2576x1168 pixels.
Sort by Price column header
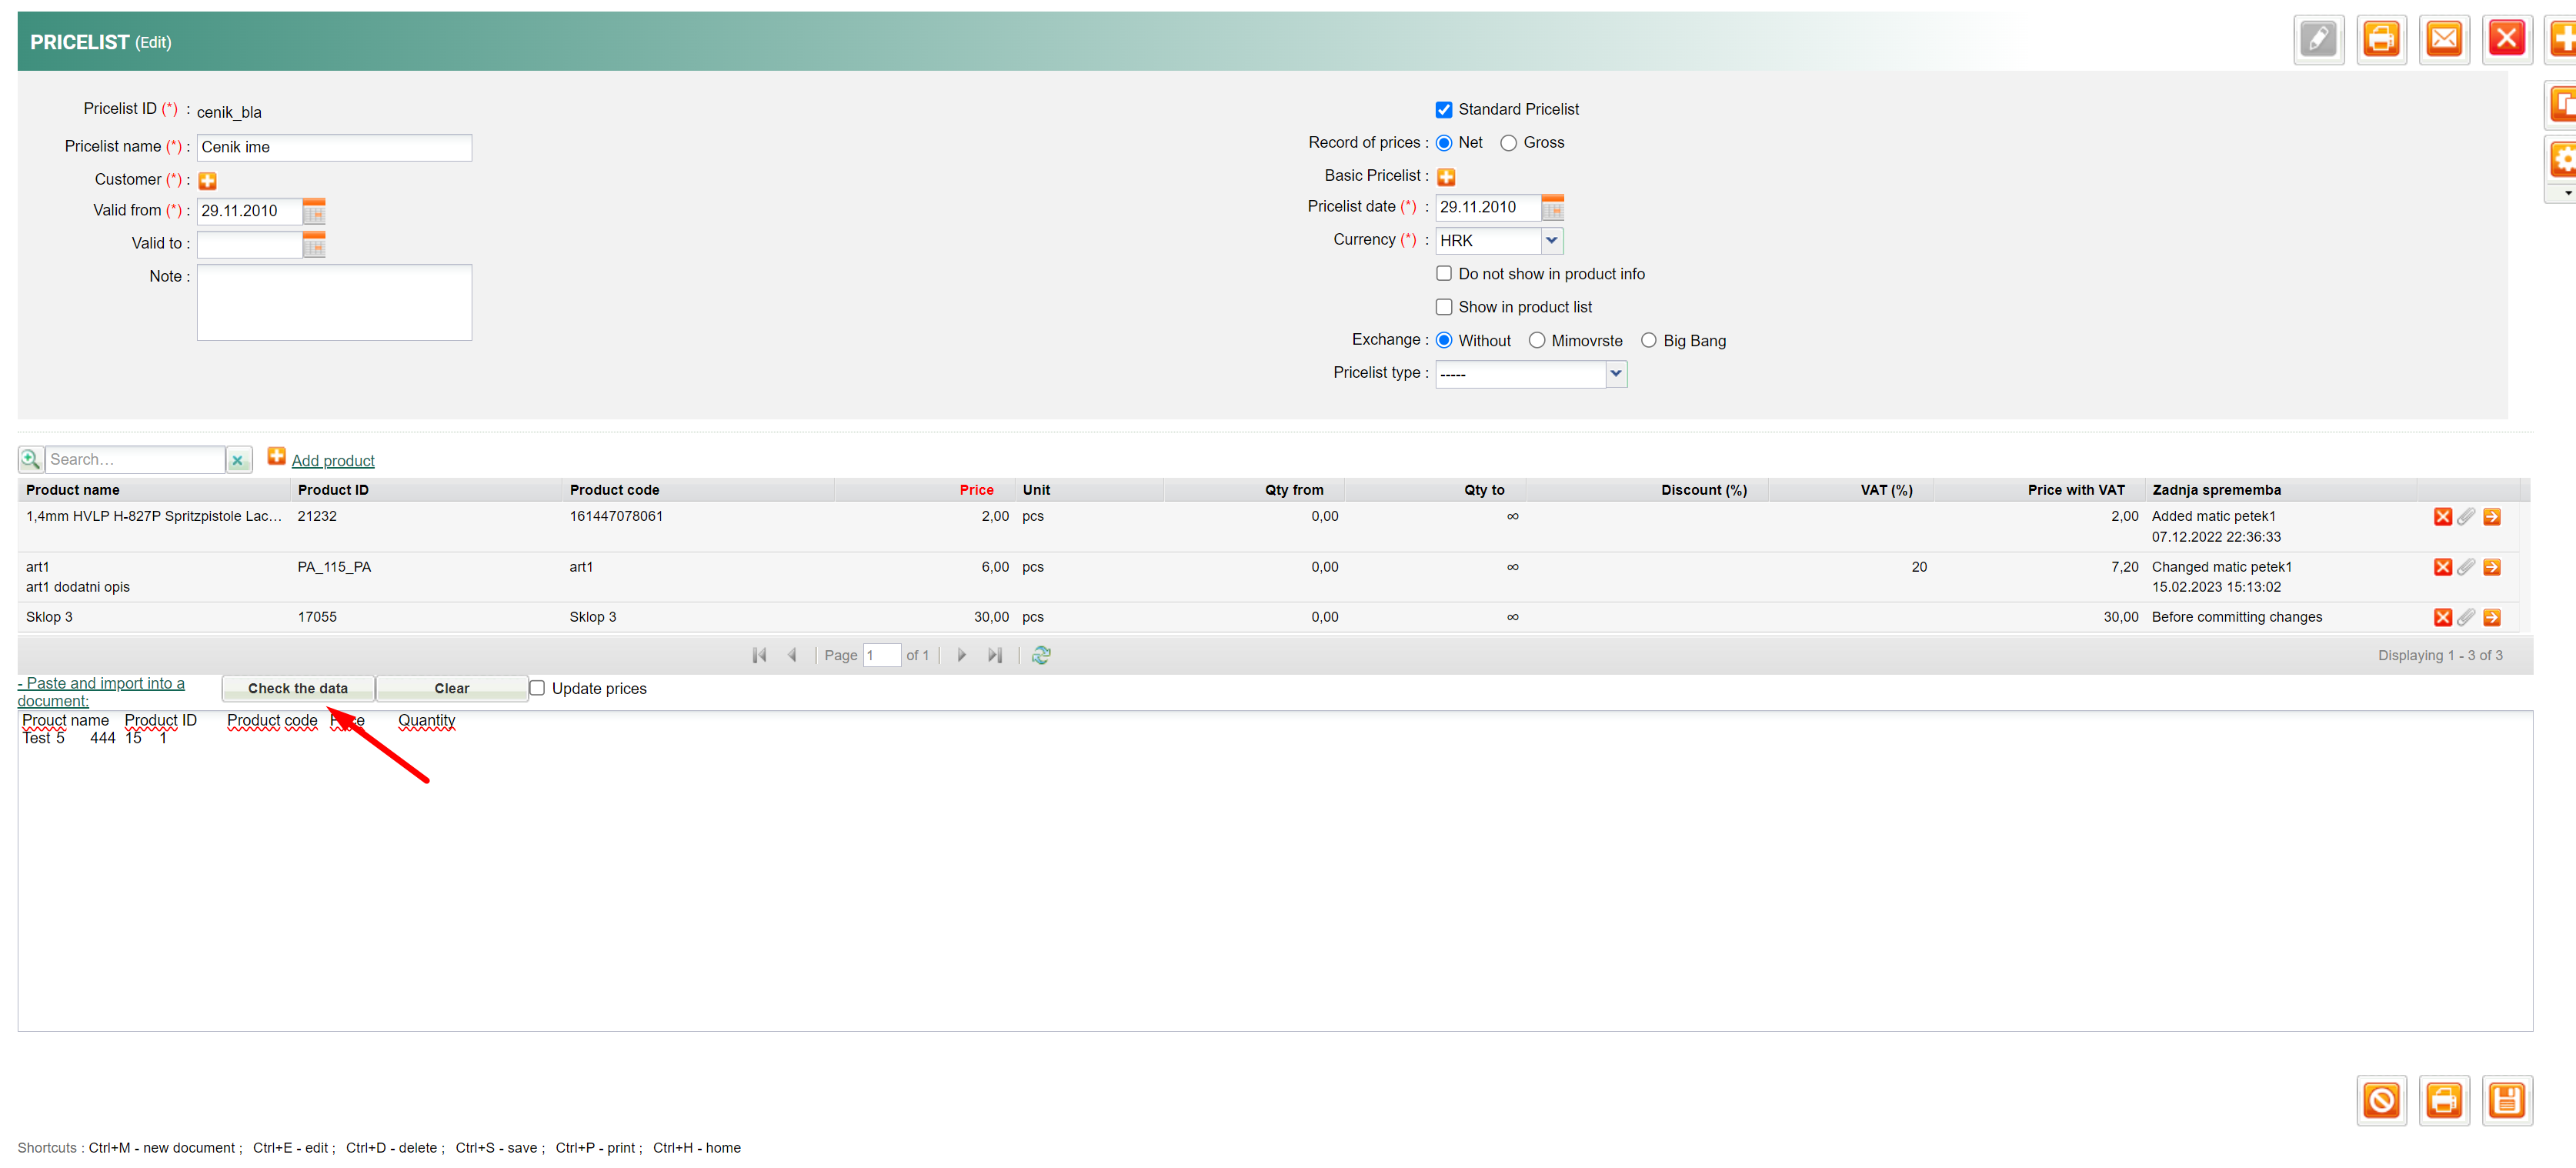[x=976, y=490]
